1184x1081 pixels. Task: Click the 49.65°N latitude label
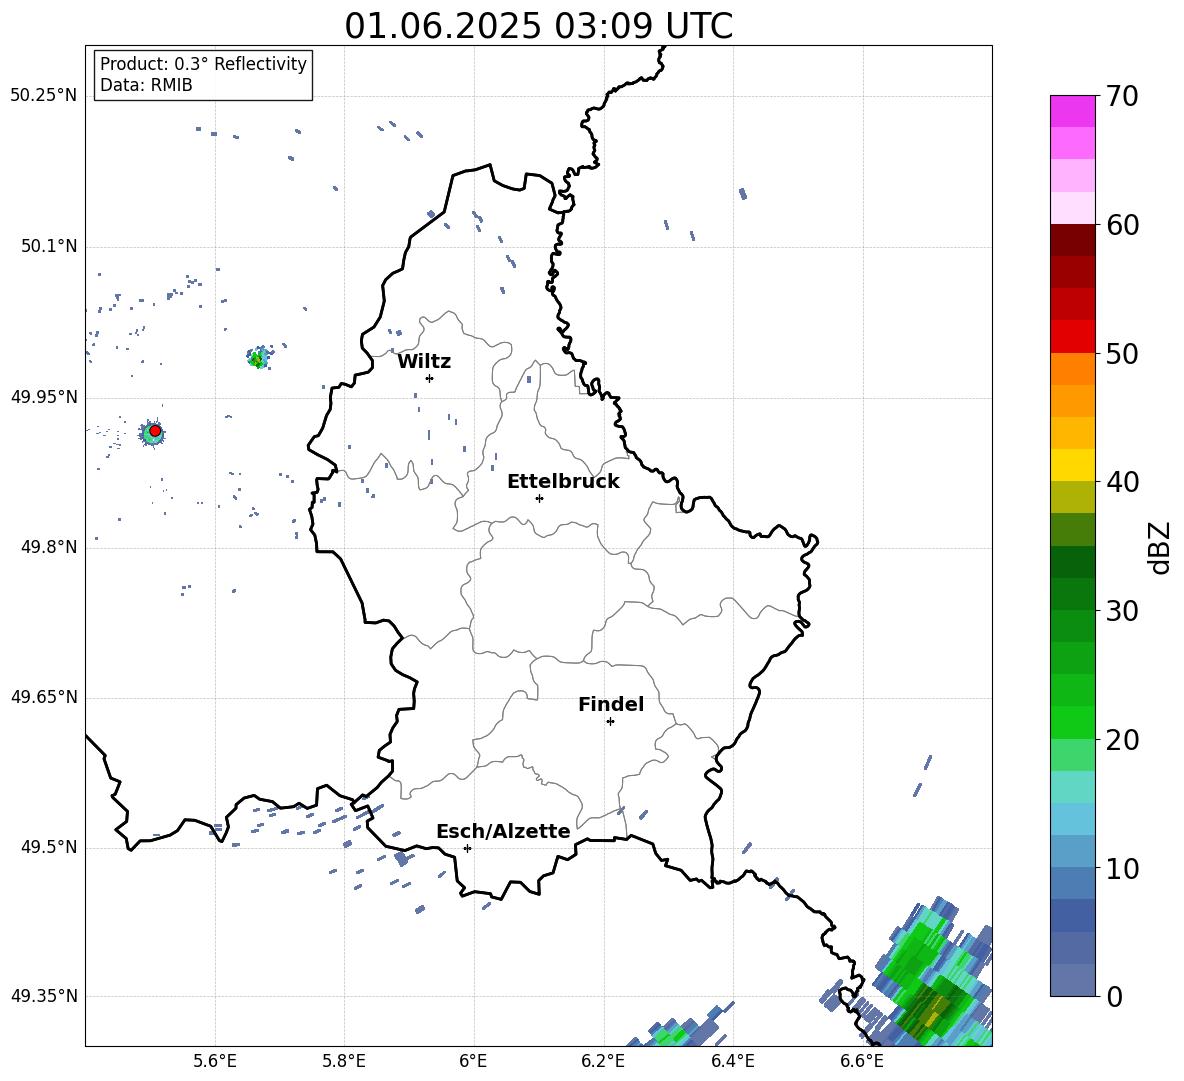click(x=44, y=697)
